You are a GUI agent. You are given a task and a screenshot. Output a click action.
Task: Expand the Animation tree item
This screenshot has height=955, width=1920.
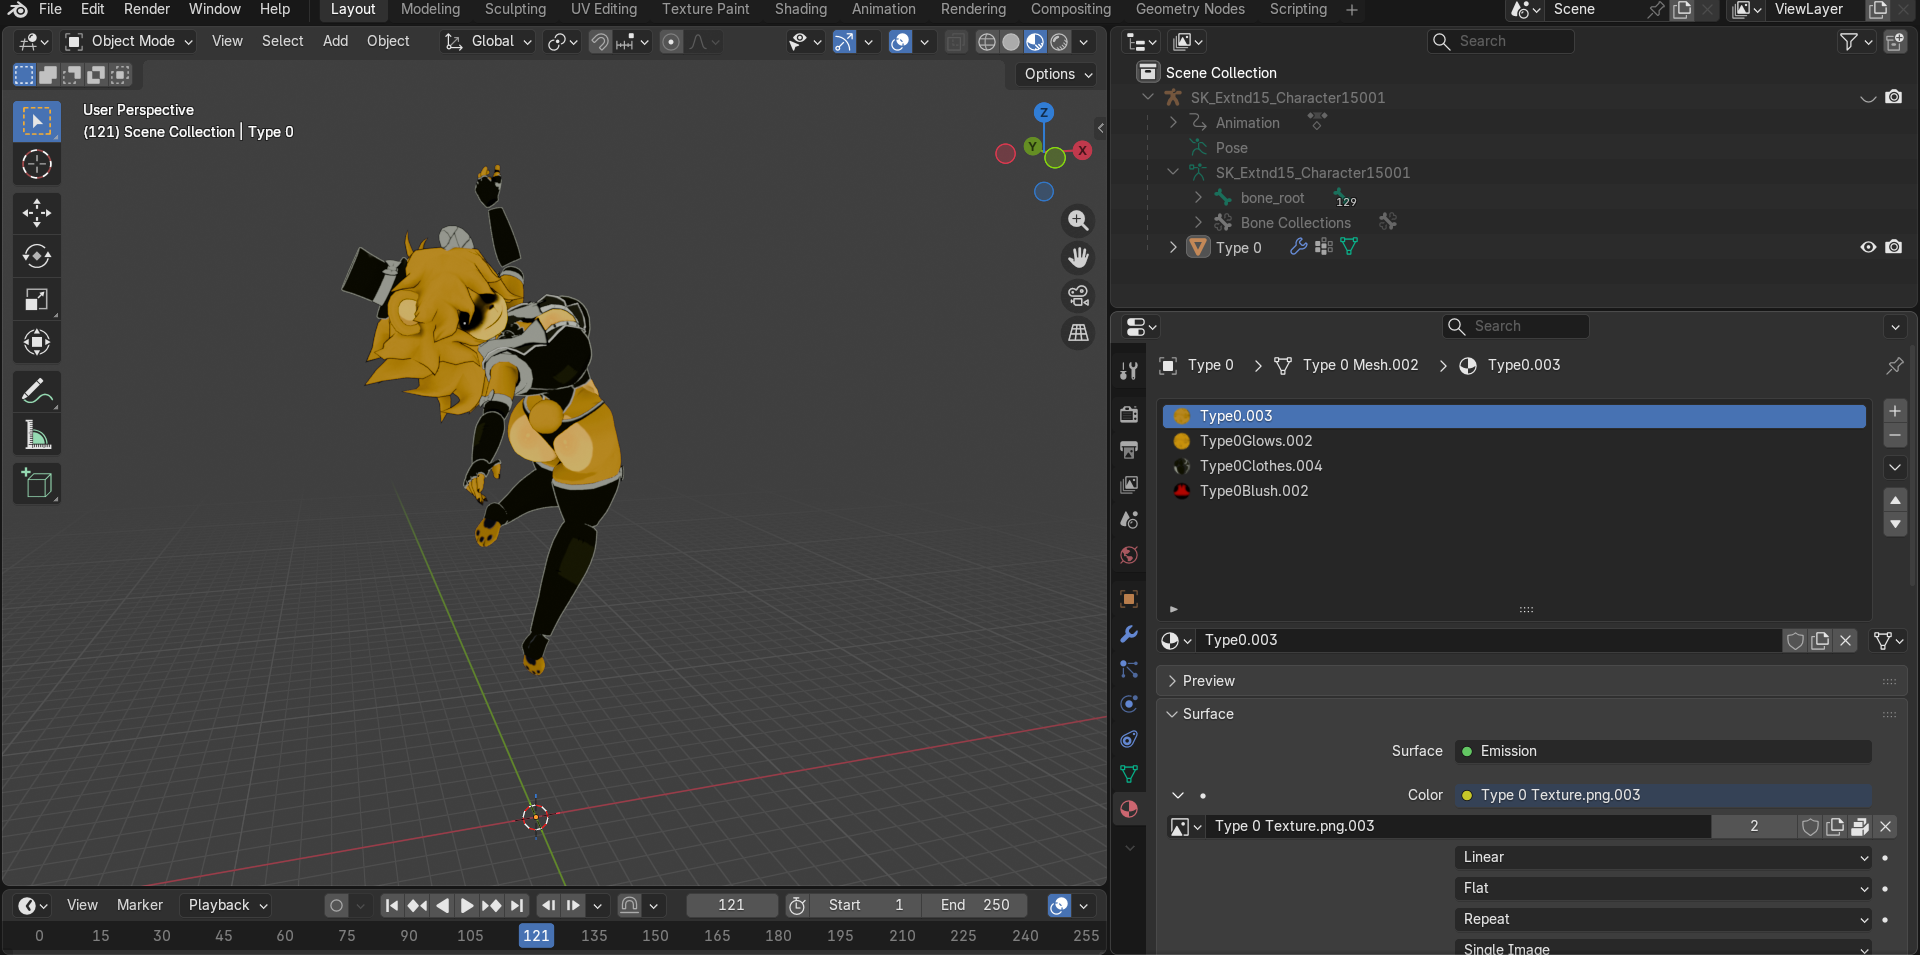pyautogui.click(x=1173, y=122)
